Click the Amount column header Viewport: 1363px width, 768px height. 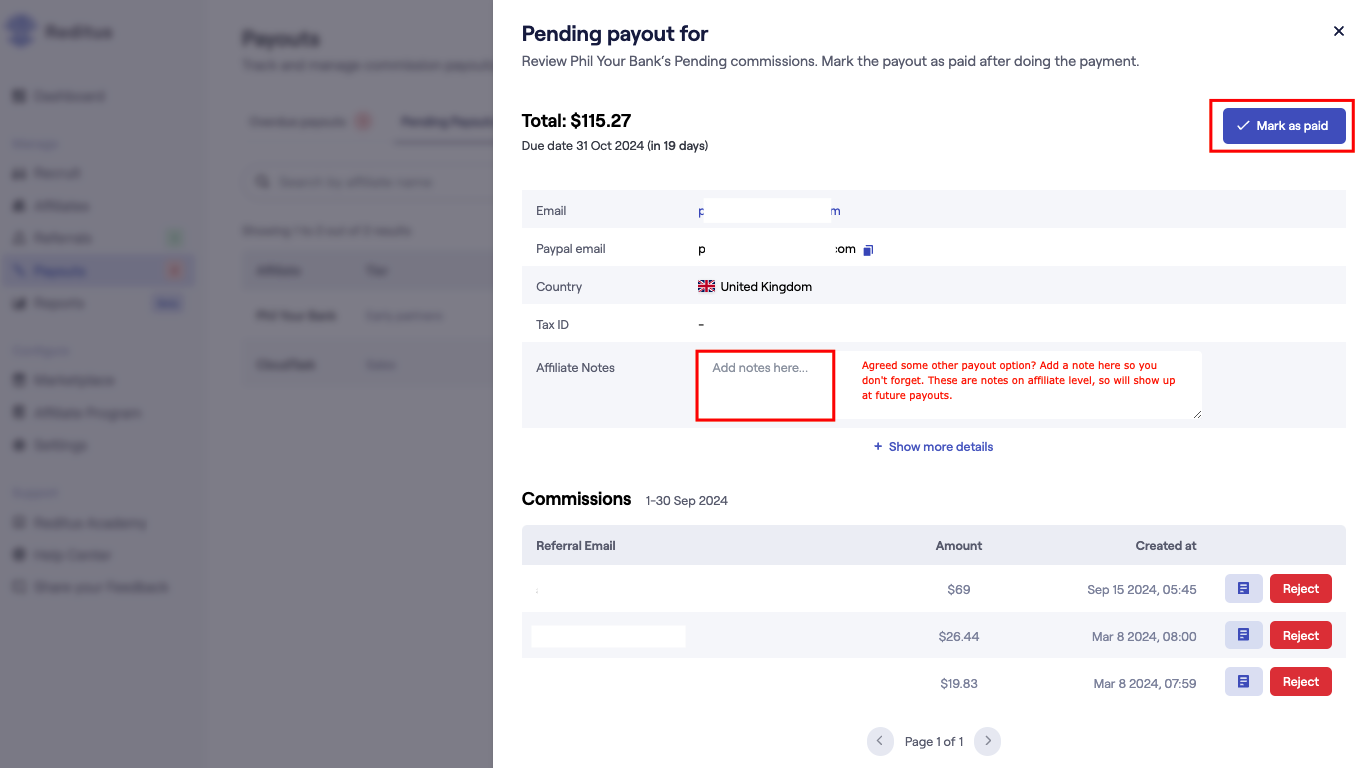pos(959,546)
